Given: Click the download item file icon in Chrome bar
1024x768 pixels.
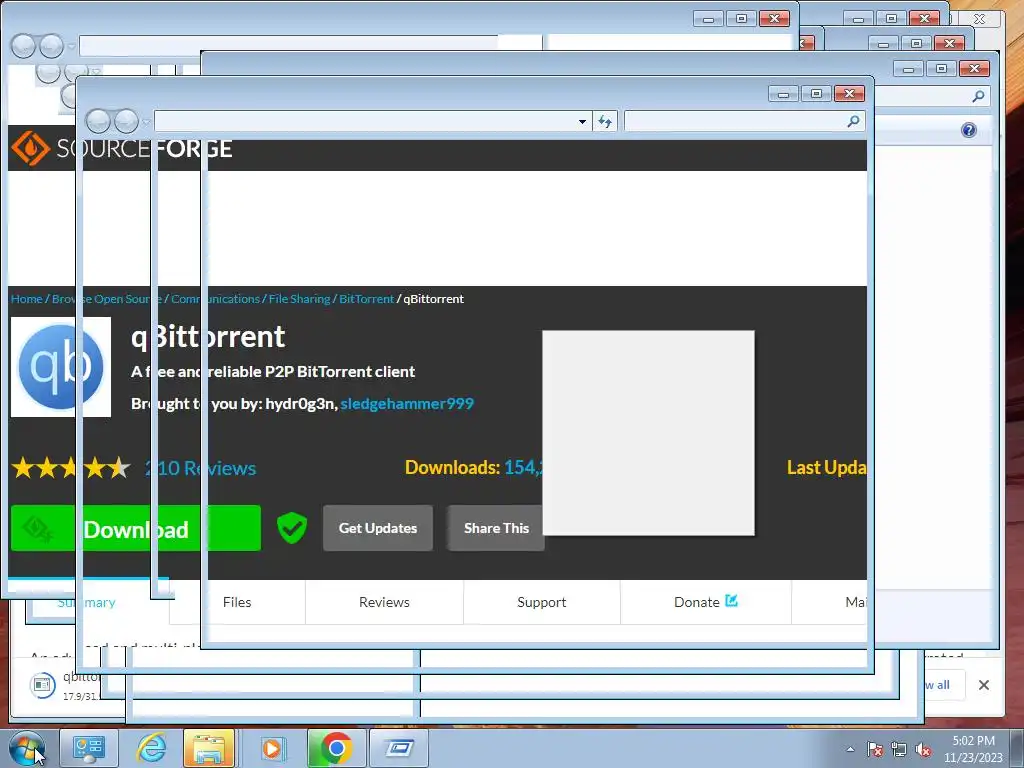Looking at the screenshot, I should (x=42, y=685).
